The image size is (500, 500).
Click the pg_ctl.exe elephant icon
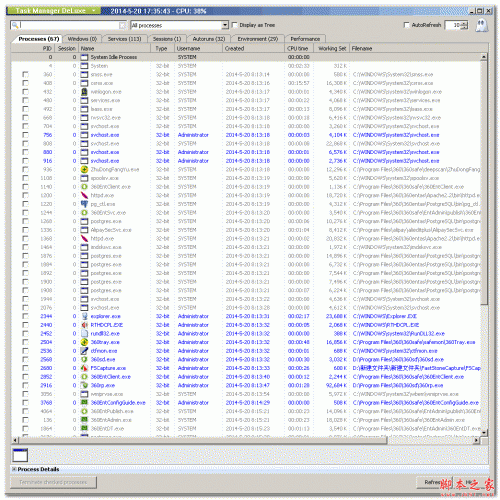85,204
